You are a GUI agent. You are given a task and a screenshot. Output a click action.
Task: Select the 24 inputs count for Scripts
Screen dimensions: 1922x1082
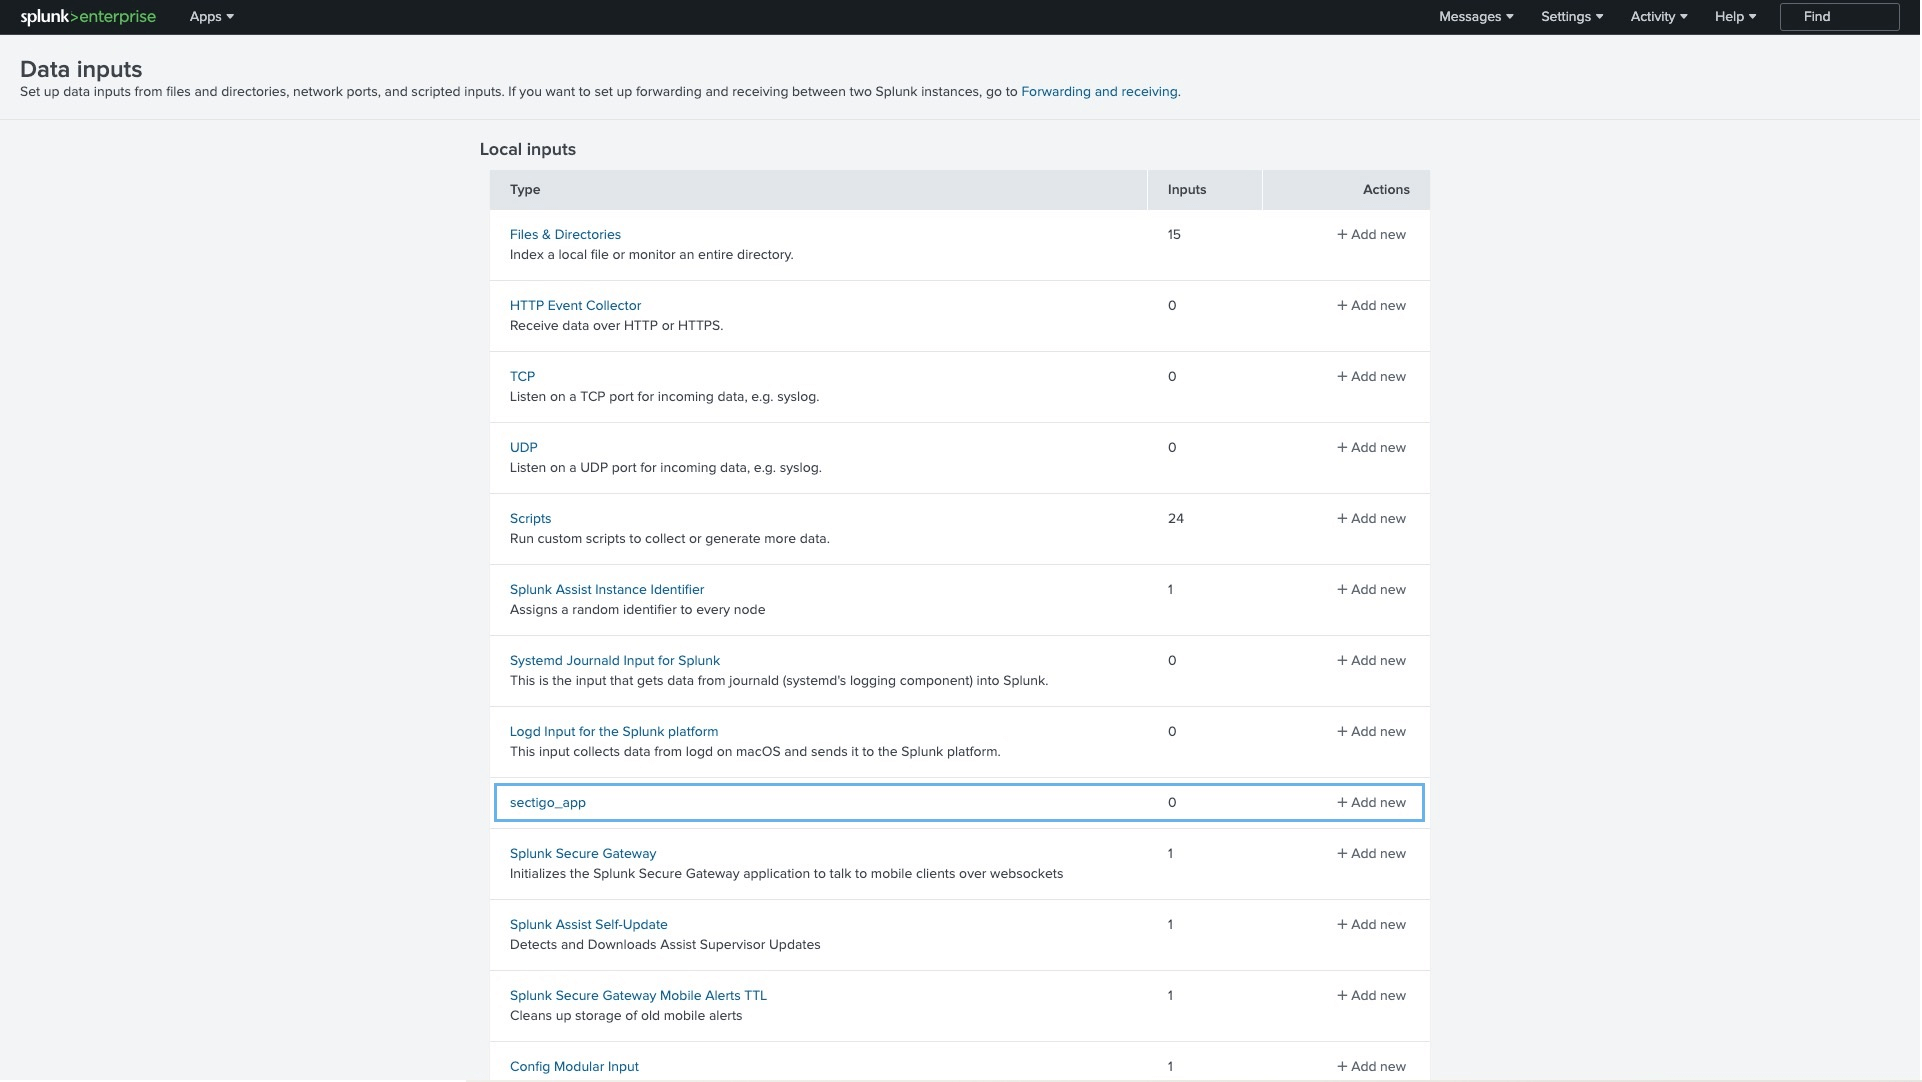(1175, 519)
